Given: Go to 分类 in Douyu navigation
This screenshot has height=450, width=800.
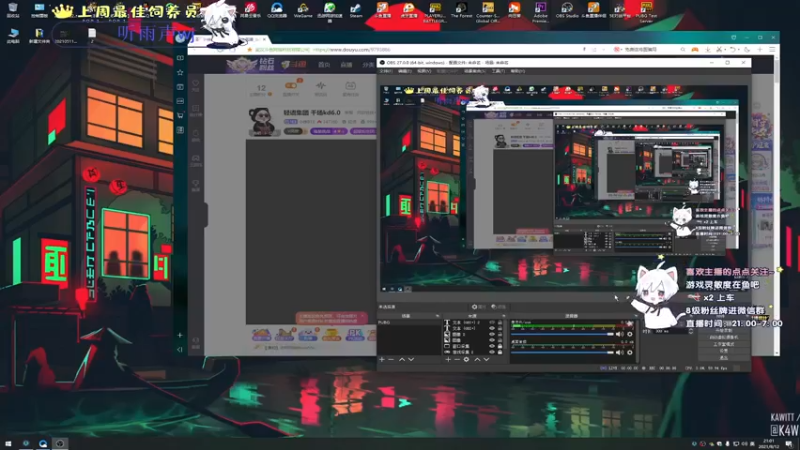Looking at the screenshot, I should (x=368, y=65).
